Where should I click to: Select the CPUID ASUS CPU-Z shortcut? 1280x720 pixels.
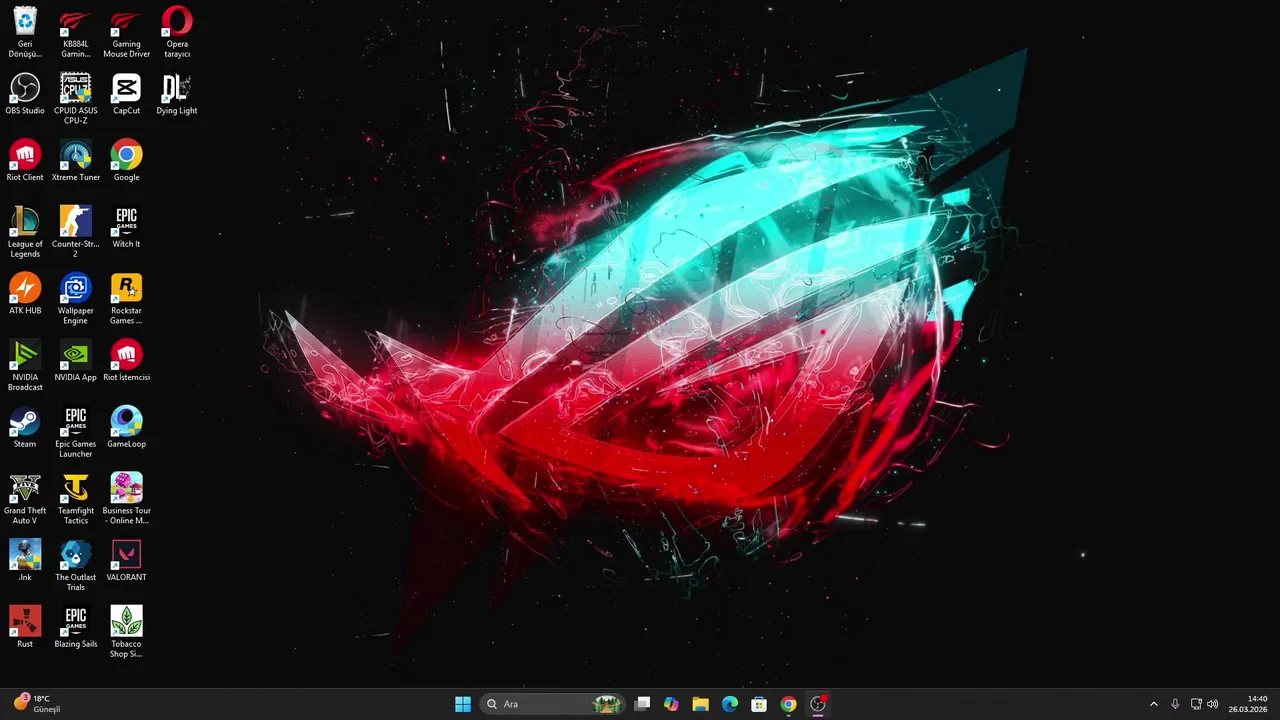click(76, 99)
